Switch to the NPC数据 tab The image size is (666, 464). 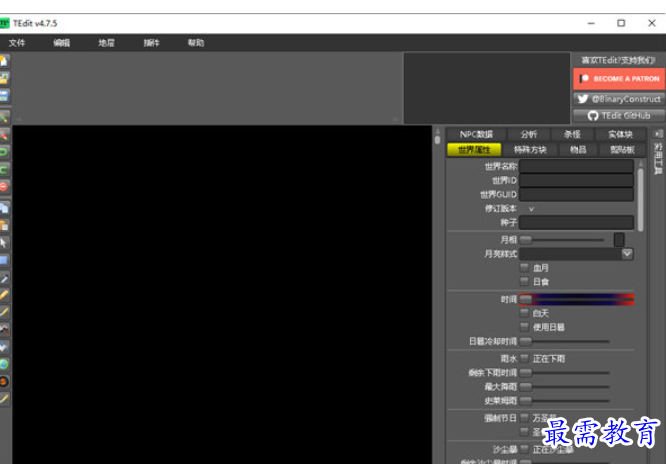(x=476, y=134)
